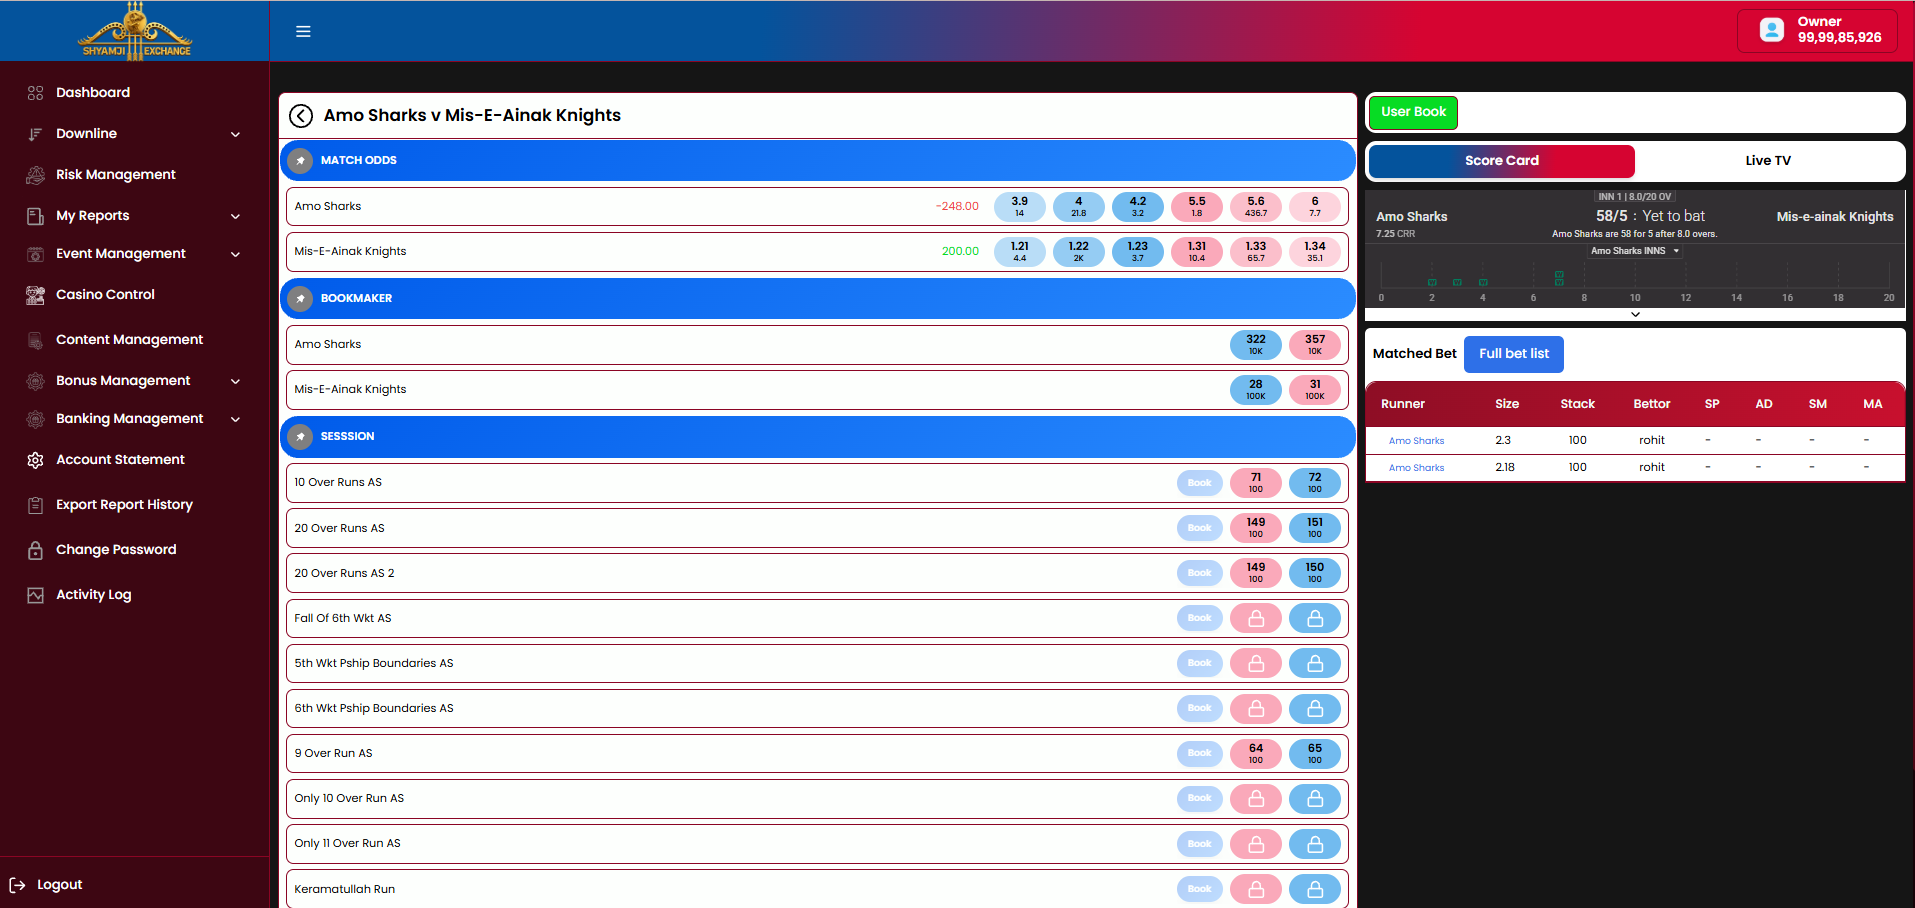
Task: Click Amo Sharks back odds 4.2
Action: click(1138, 207)
